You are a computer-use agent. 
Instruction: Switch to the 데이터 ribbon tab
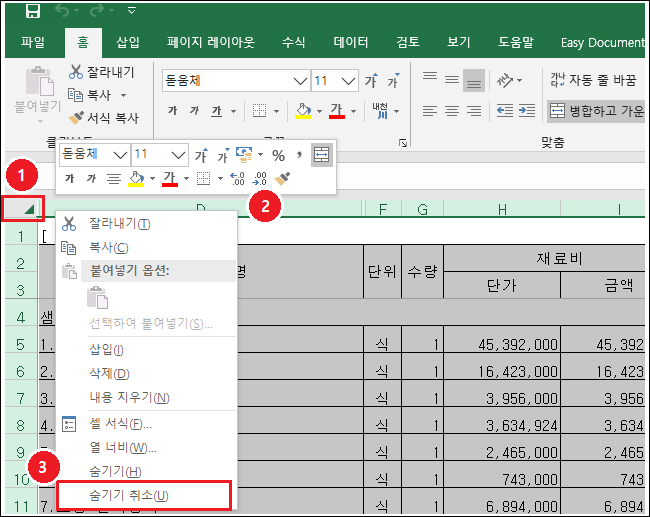point(351,42)
